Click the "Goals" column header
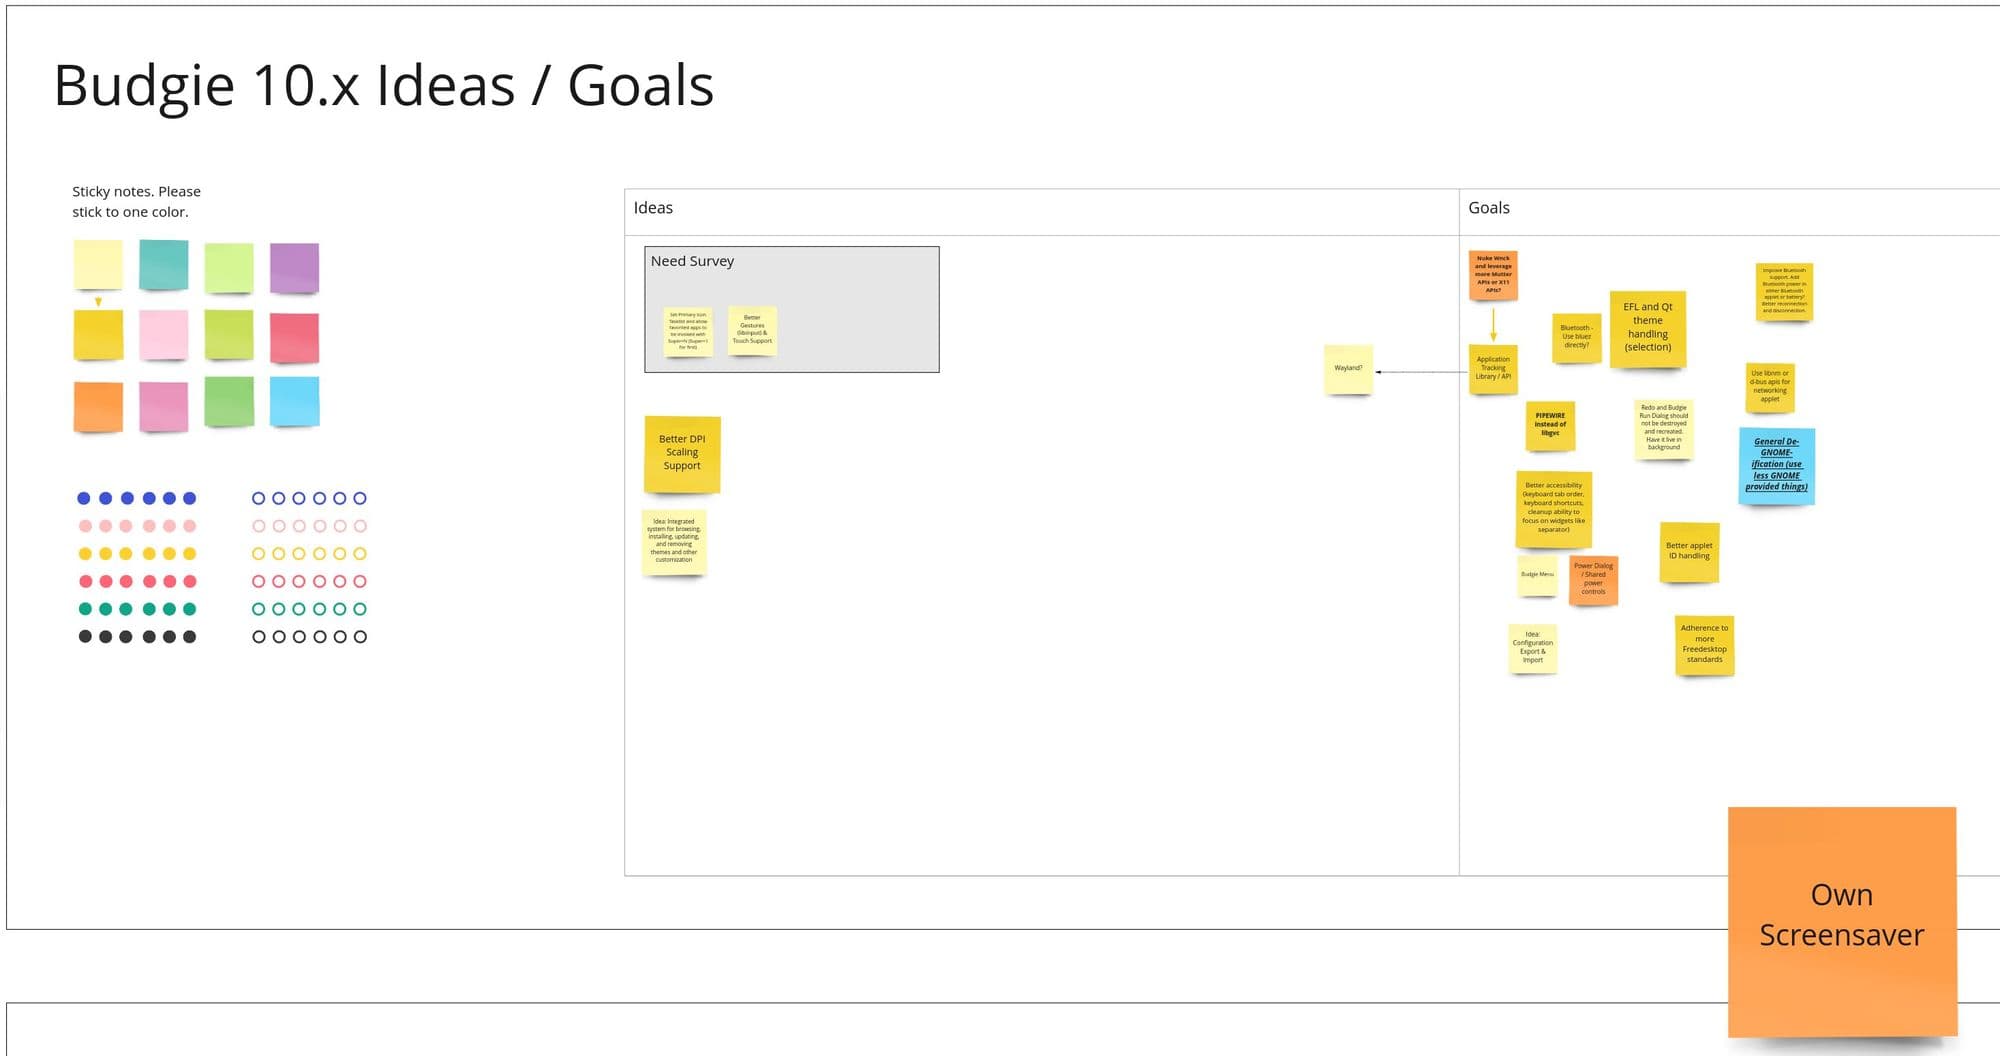Image resolution: width=2000 pixels, height=1056 pixels. [1489, 208]
